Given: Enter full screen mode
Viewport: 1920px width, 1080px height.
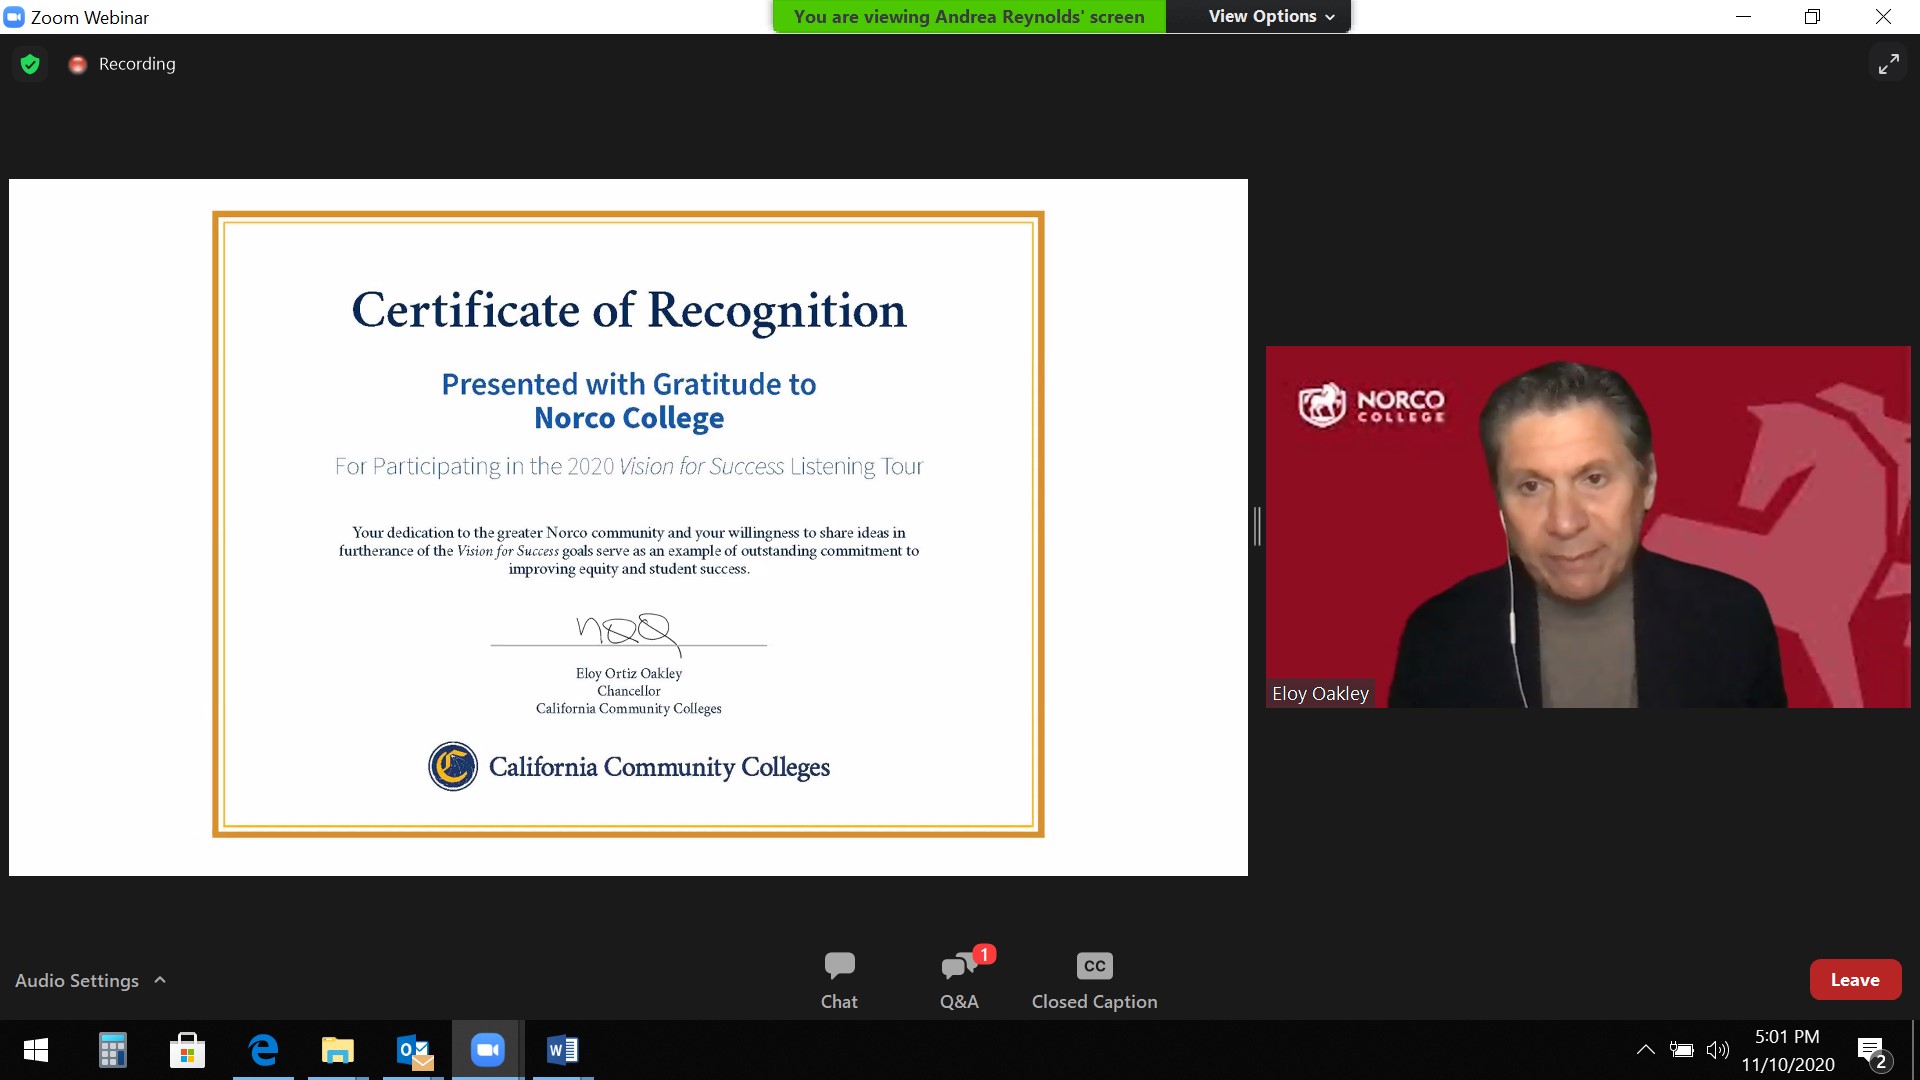Looking at the screenshot, I should coord(1888,64).
